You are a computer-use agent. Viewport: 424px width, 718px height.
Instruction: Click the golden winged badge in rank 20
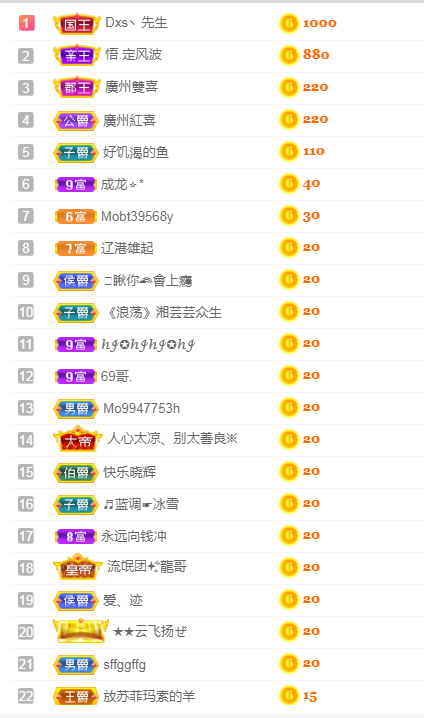click(x=81, y=631)
